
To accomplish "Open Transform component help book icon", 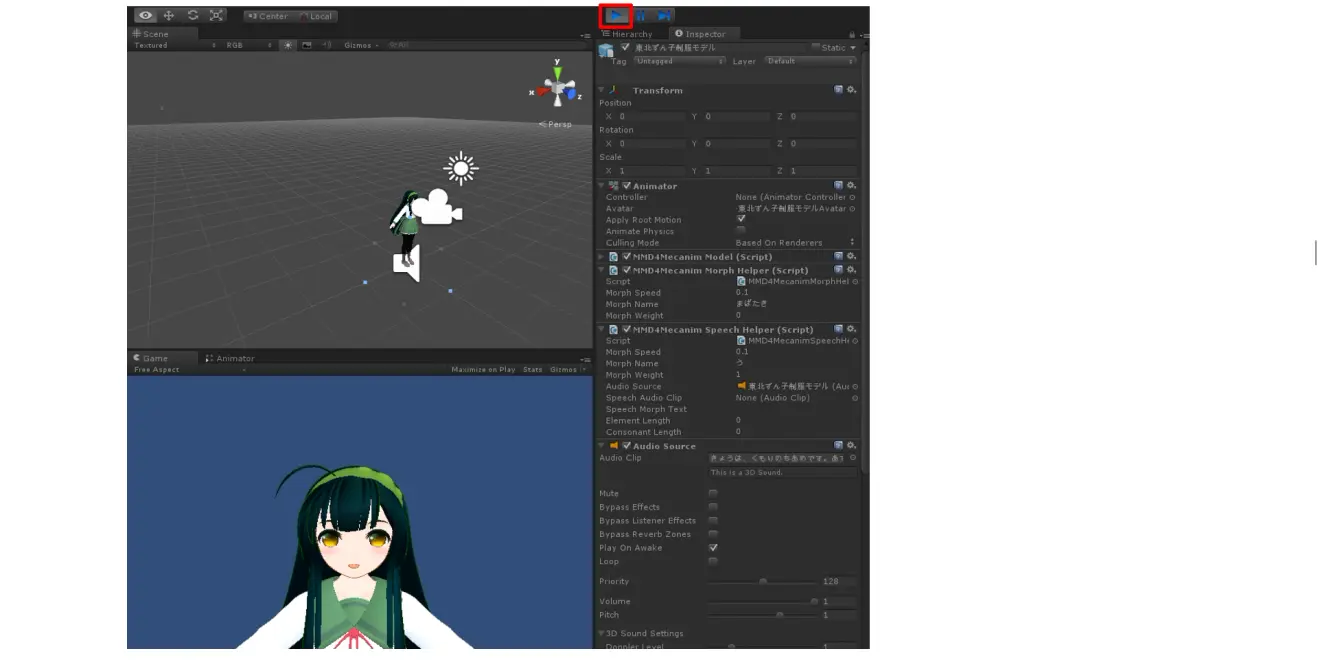I will [839, 90].
